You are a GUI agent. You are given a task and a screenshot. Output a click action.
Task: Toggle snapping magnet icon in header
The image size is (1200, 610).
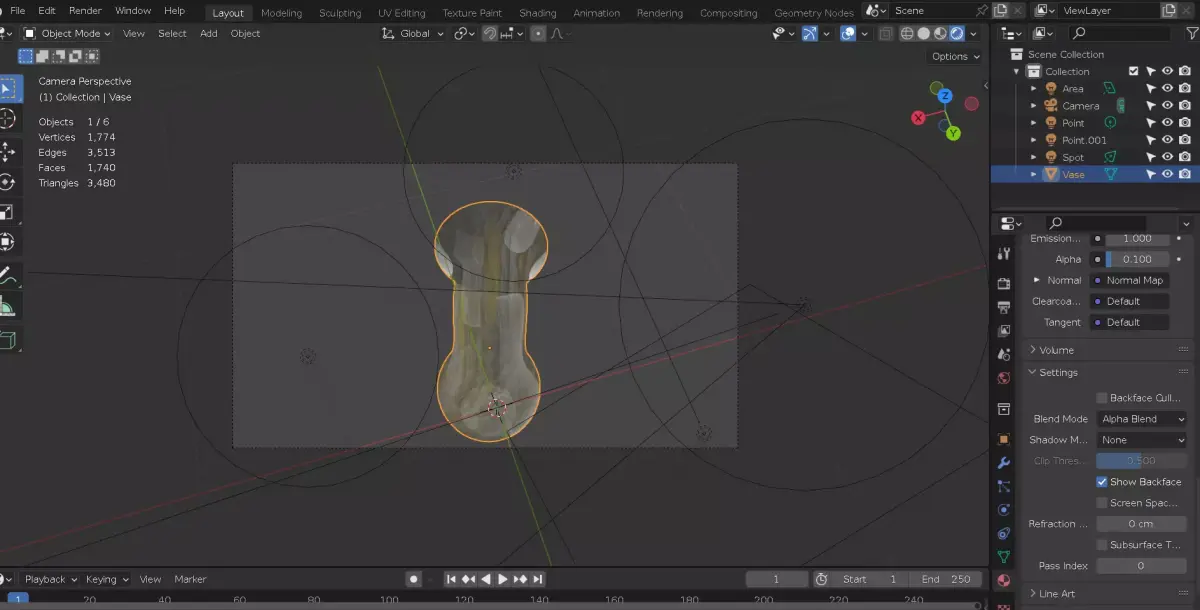[x=490, y=33]
